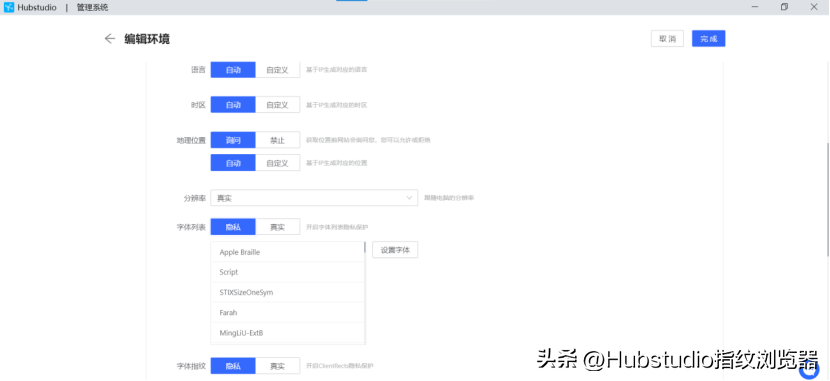The image size is (830, 381).
Task: Choose 自动 for geolocation source
Action: pos(233,163)
